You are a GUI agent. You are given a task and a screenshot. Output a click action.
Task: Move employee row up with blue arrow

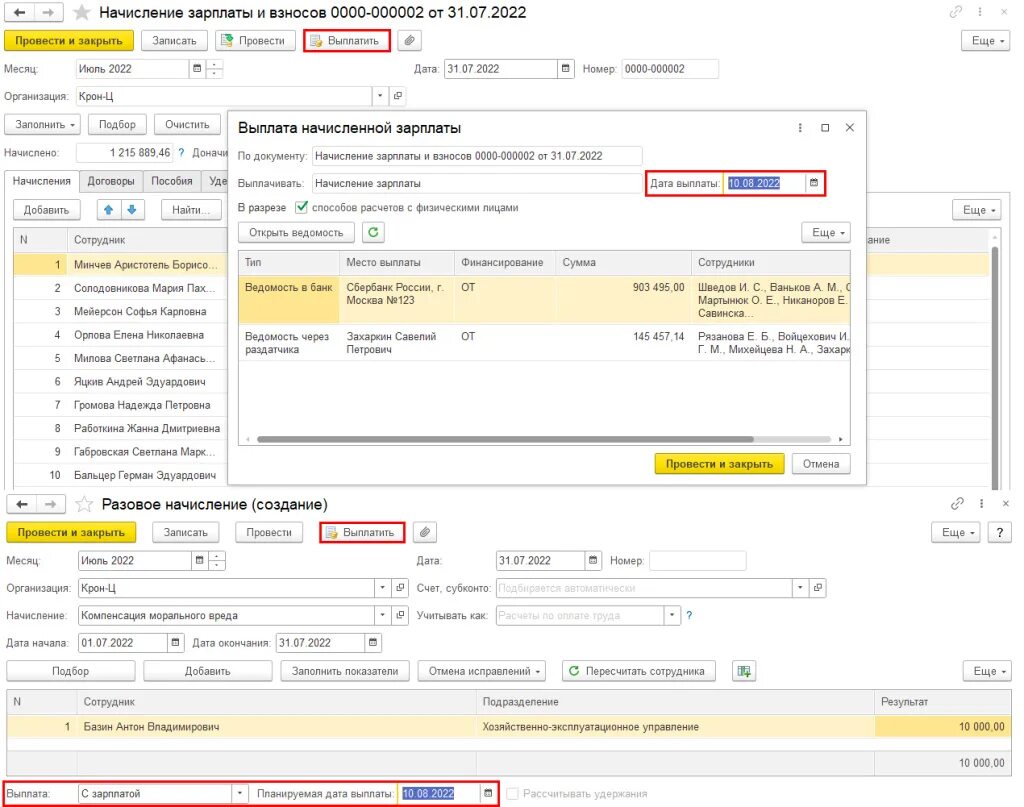(108, 210)
